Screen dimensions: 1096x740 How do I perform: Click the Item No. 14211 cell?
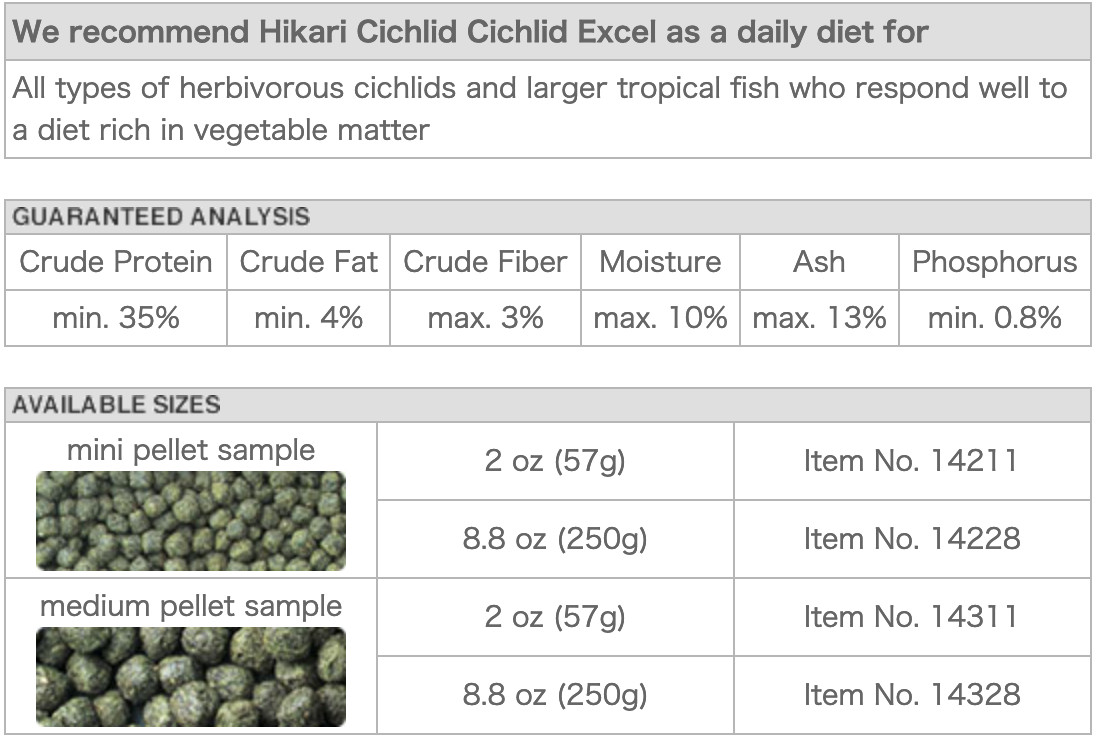[911, 461]
